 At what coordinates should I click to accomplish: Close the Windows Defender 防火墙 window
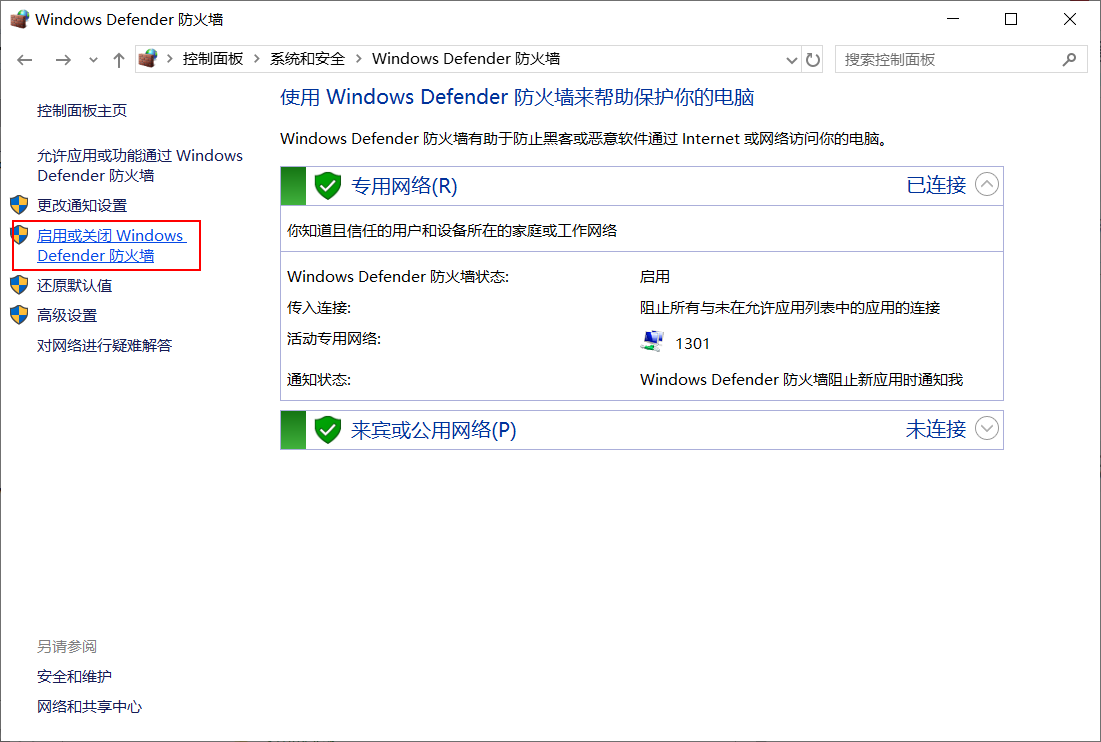[x=1069, y=19]
